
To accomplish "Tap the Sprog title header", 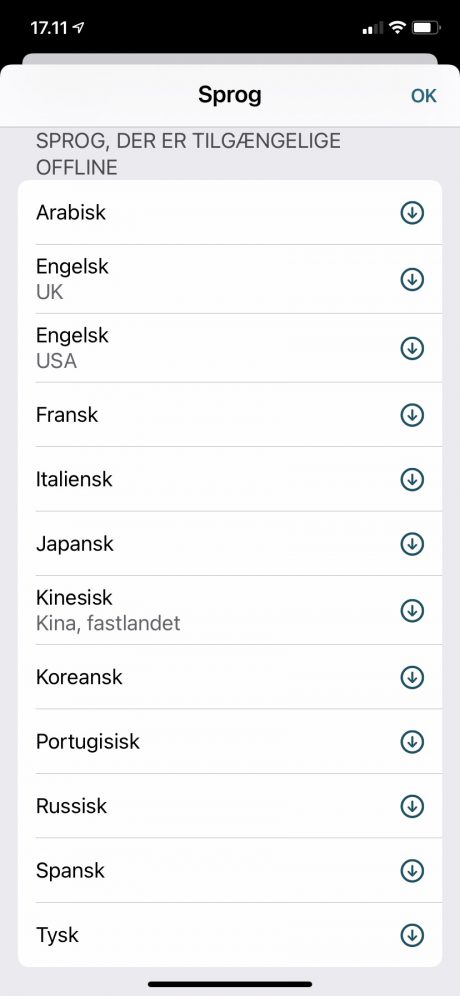I will click(x=229, y=95).
